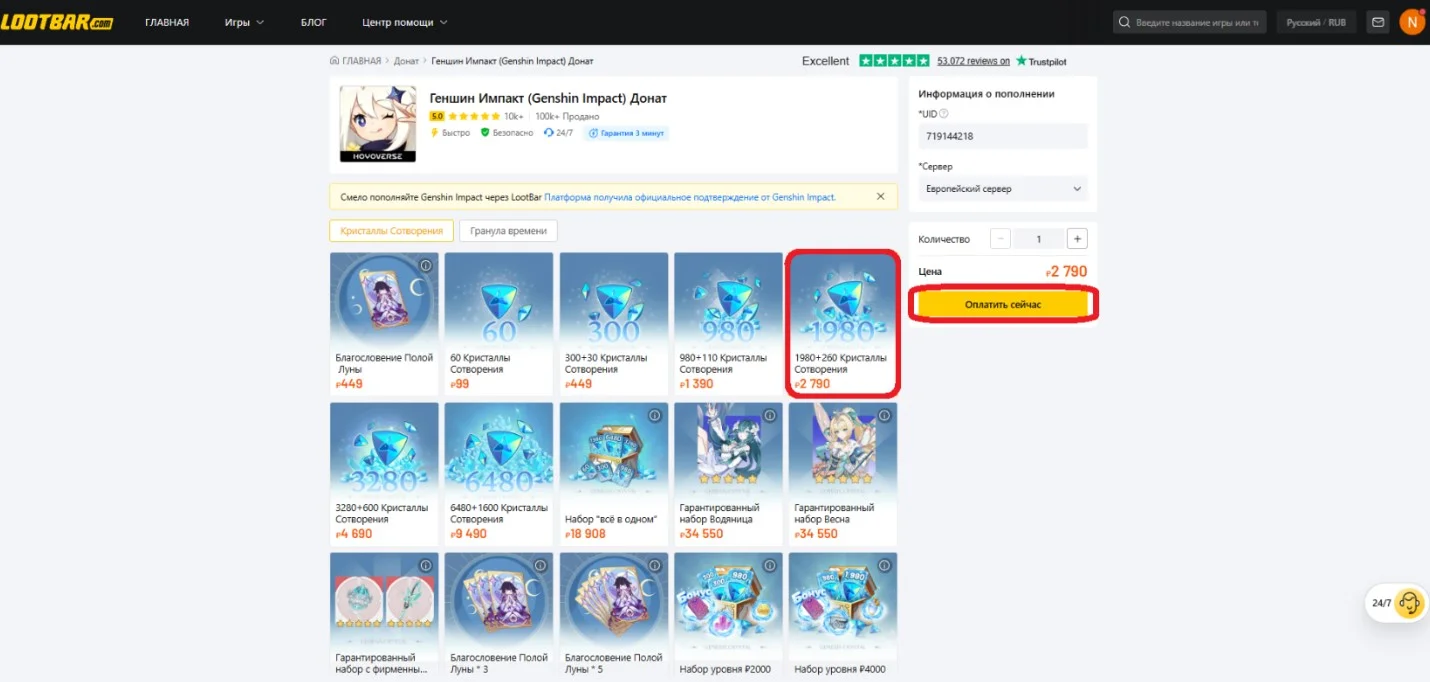
Task: Choose the 980+110 Кристаллы Сотворения card
Action: pos(729,323)
